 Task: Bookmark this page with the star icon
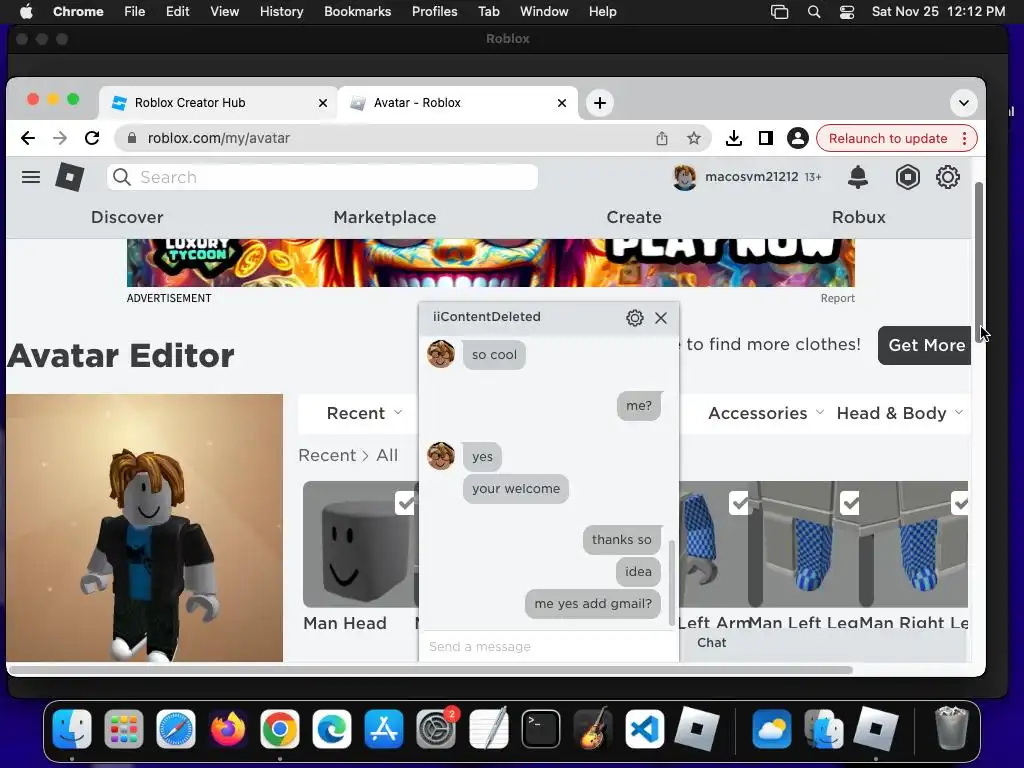[x=694, y=138]
